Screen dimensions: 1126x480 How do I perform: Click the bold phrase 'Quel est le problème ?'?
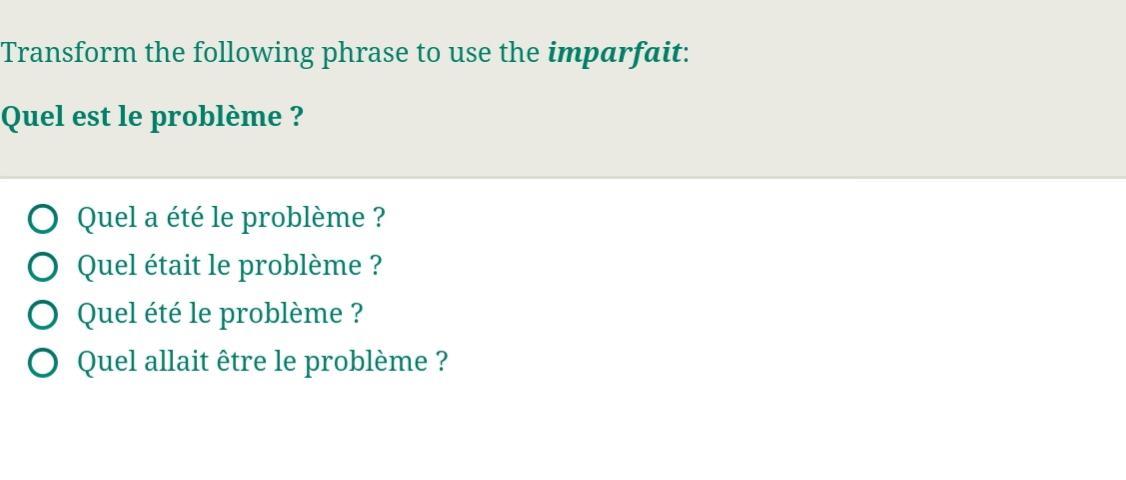(x=152, y=117)
